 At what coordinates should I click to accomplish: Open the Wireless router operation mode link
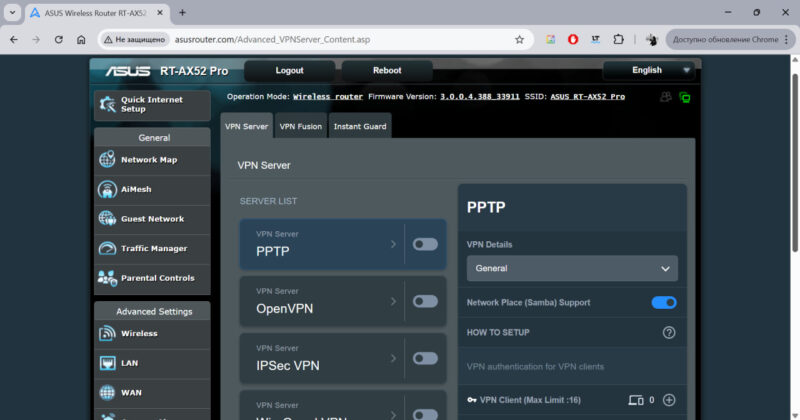coord(328,96)
